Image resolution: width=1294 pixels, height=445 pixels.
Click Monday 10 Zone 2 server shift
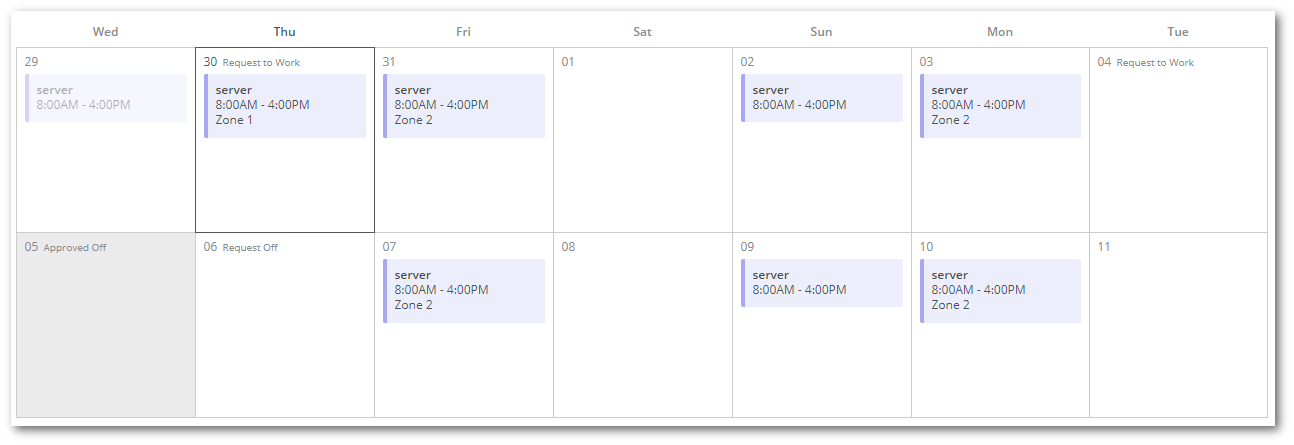(1001, 290)
